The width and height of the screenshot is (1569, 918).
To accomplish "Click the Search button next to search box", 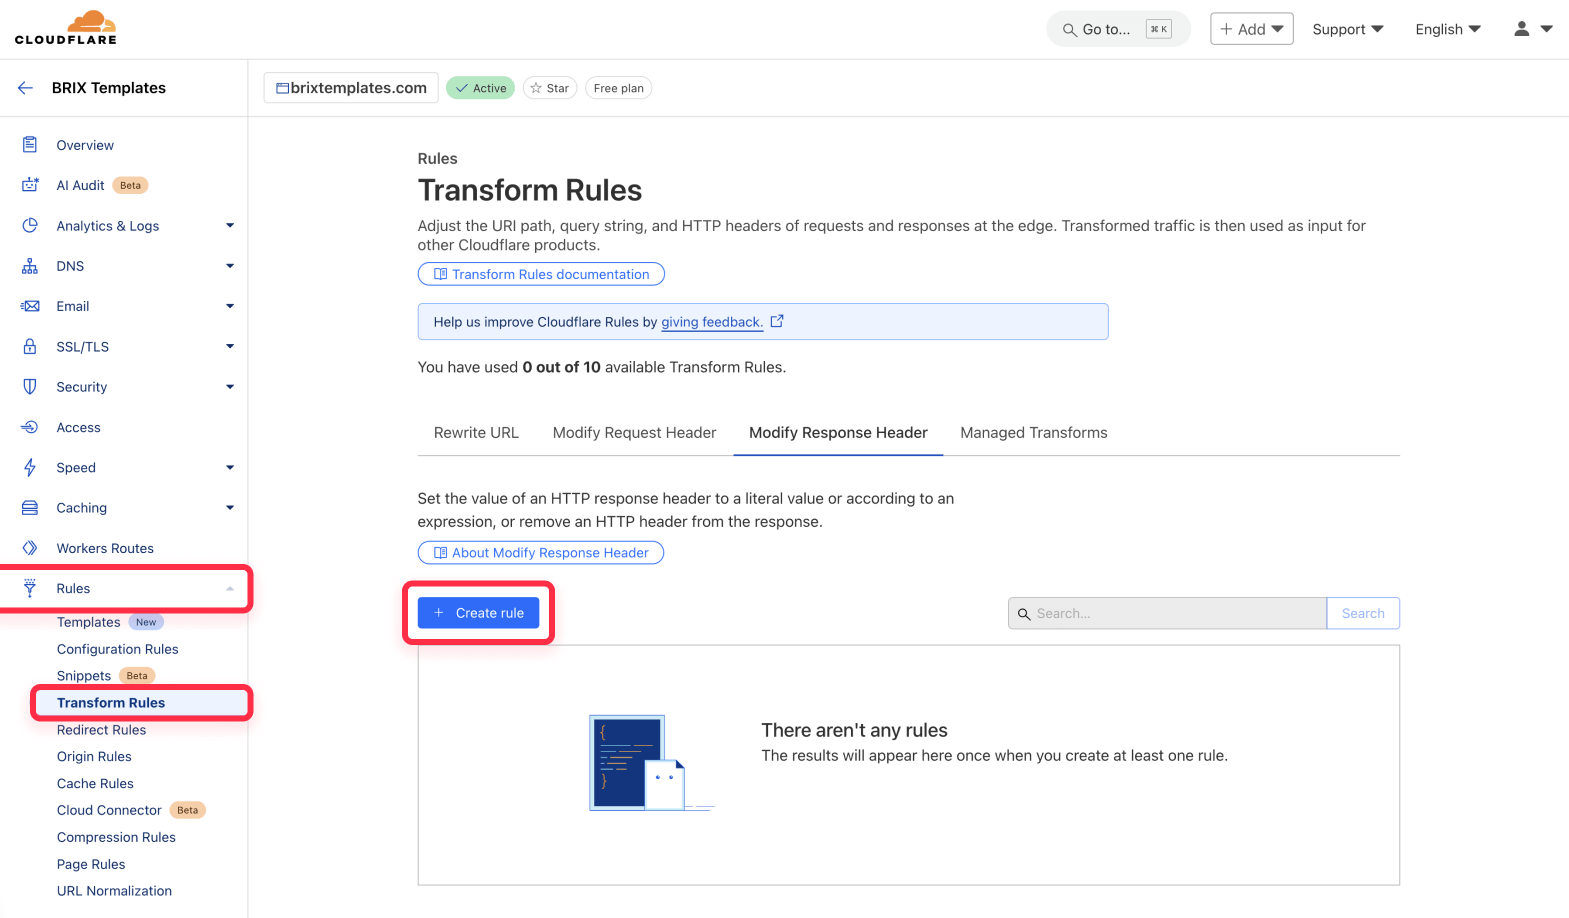I will pyautogui.click(x=1363, y=613).
